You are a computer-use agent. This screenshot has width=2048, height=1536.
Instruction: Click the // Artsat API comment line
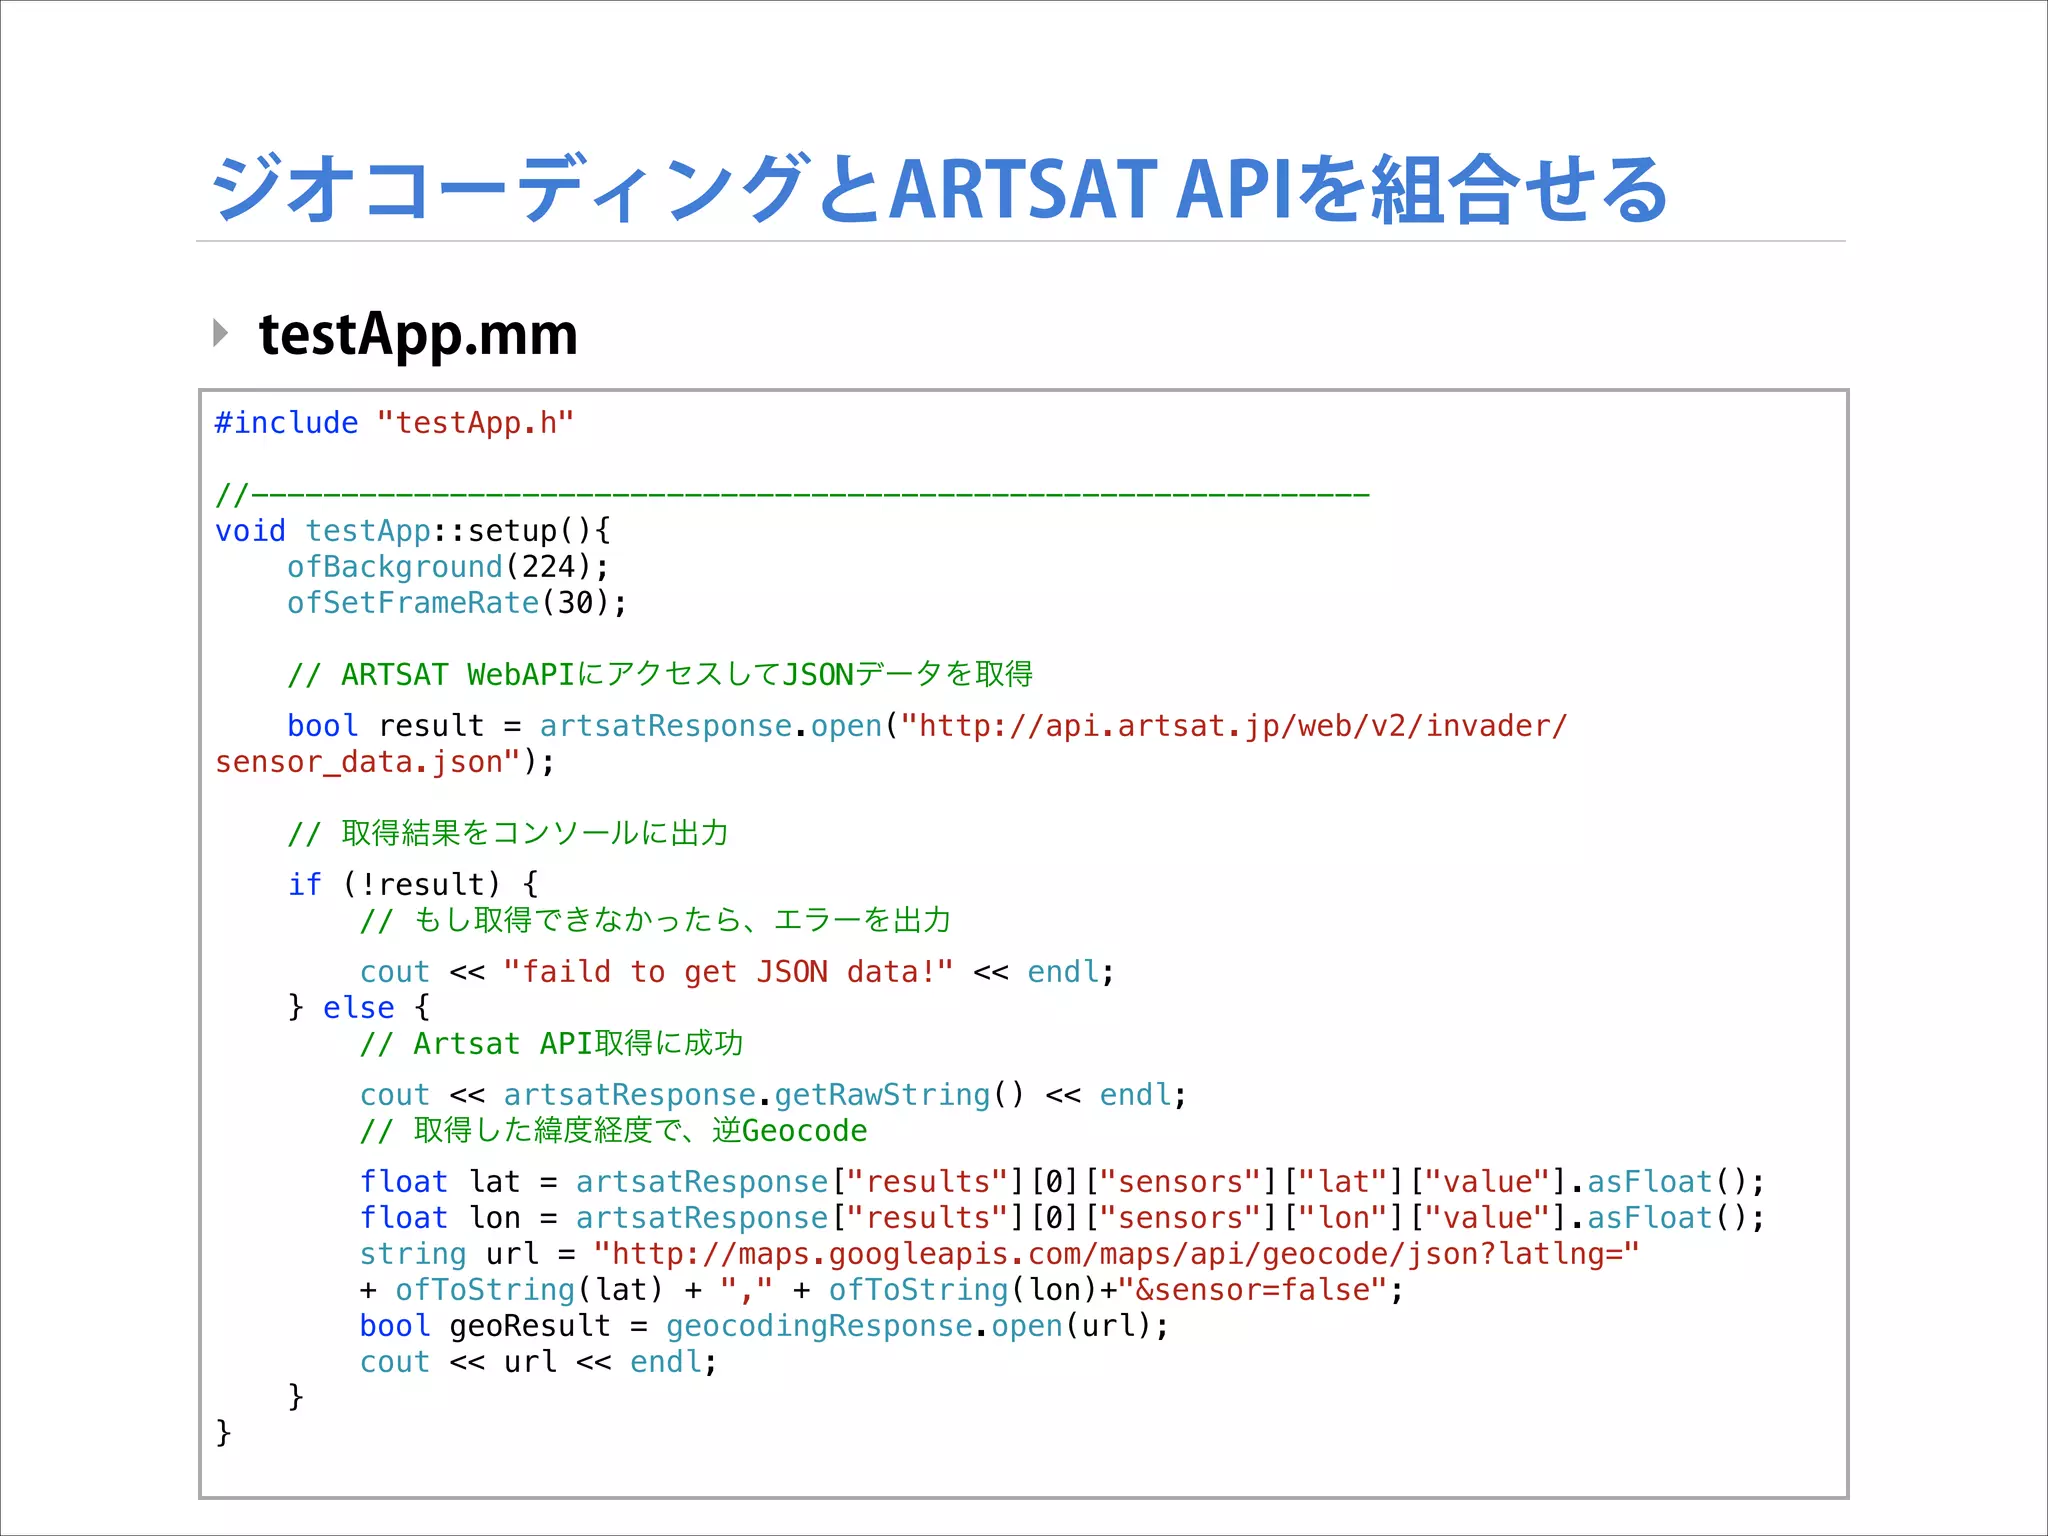pyautogui.click(x=551, y=1043)
